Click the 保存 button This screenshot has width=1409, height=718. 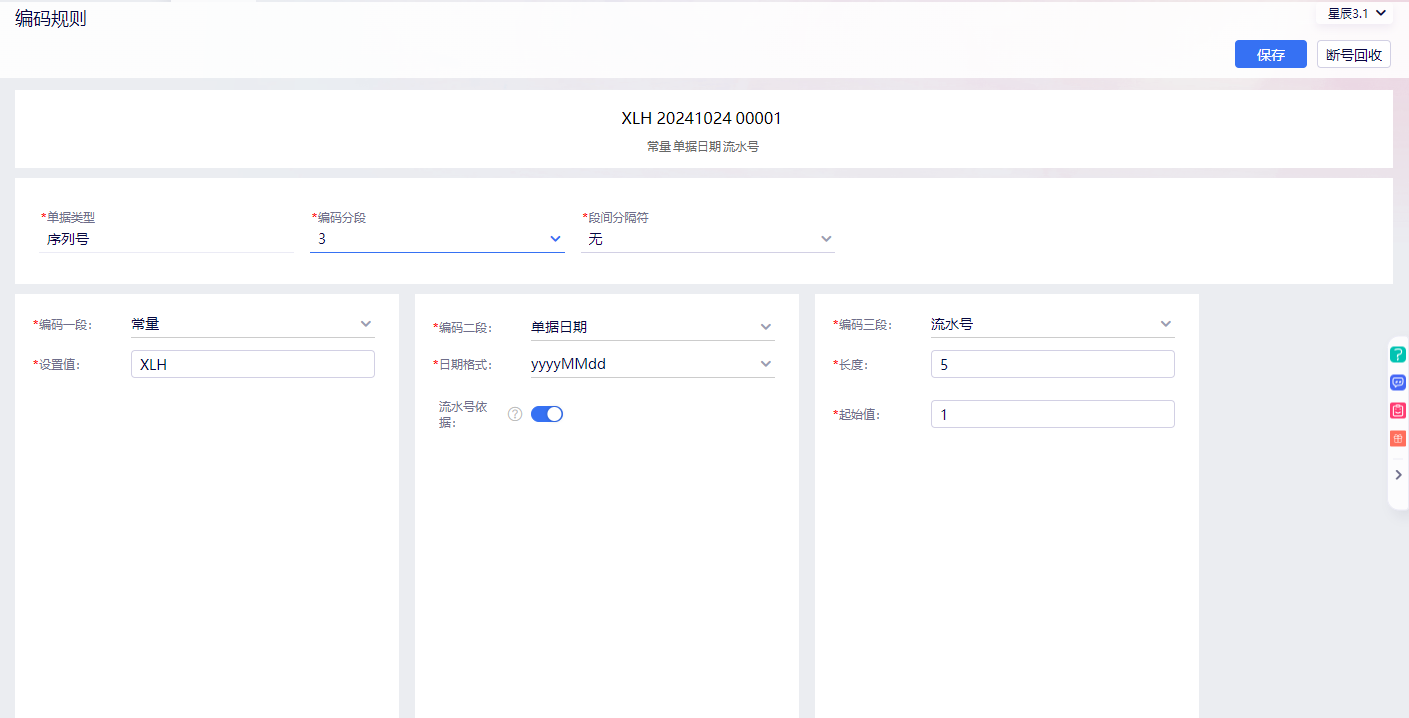tap(1270, 55)
